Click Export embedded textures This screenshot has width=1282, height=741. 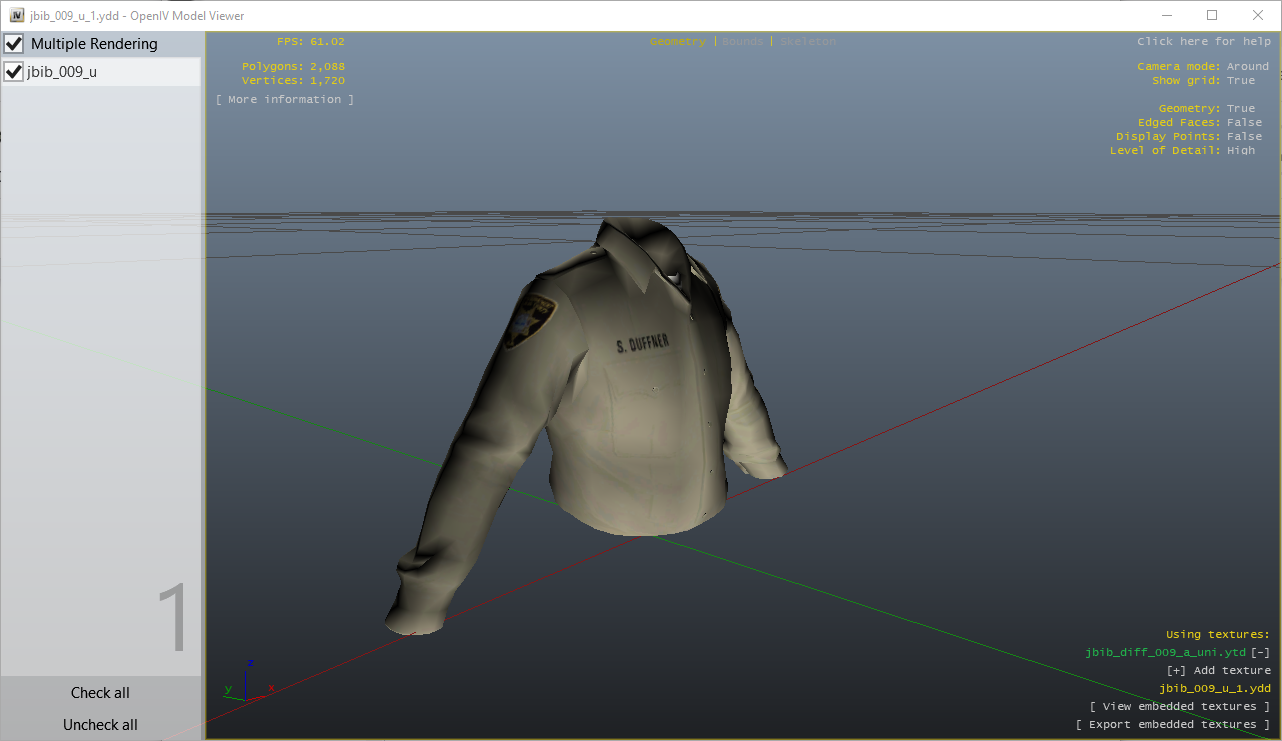coord(1172,725)
